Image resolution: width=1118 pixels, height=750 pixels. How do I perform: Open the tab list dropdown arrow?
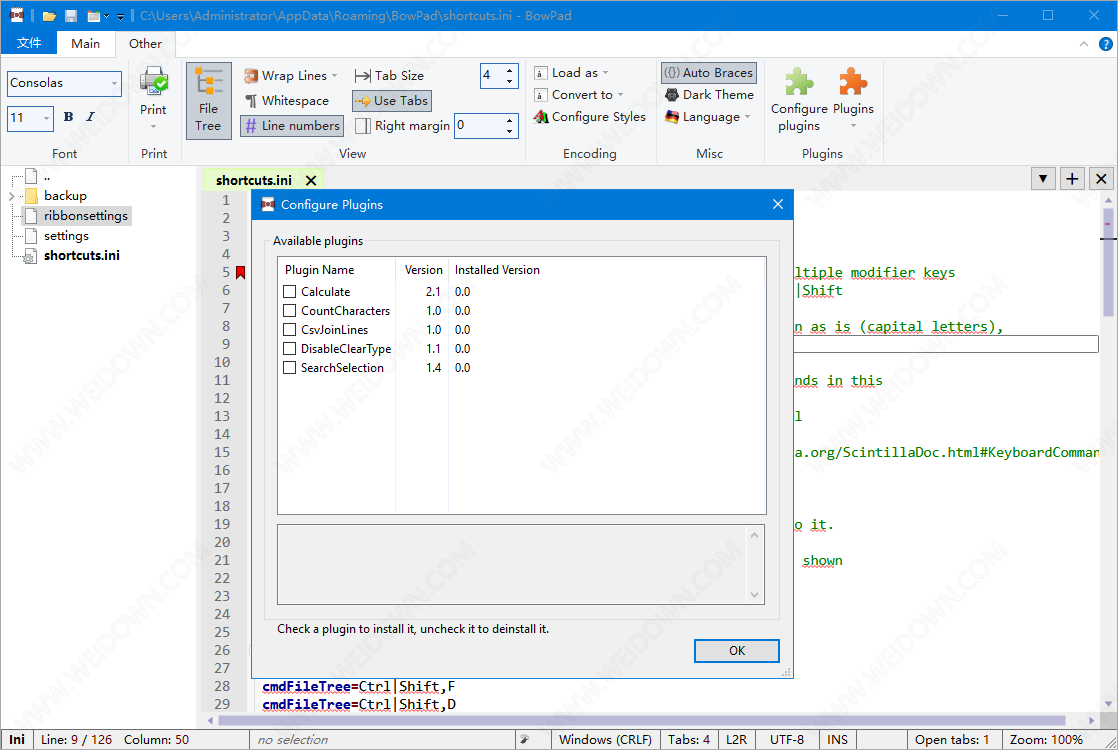1042,179
